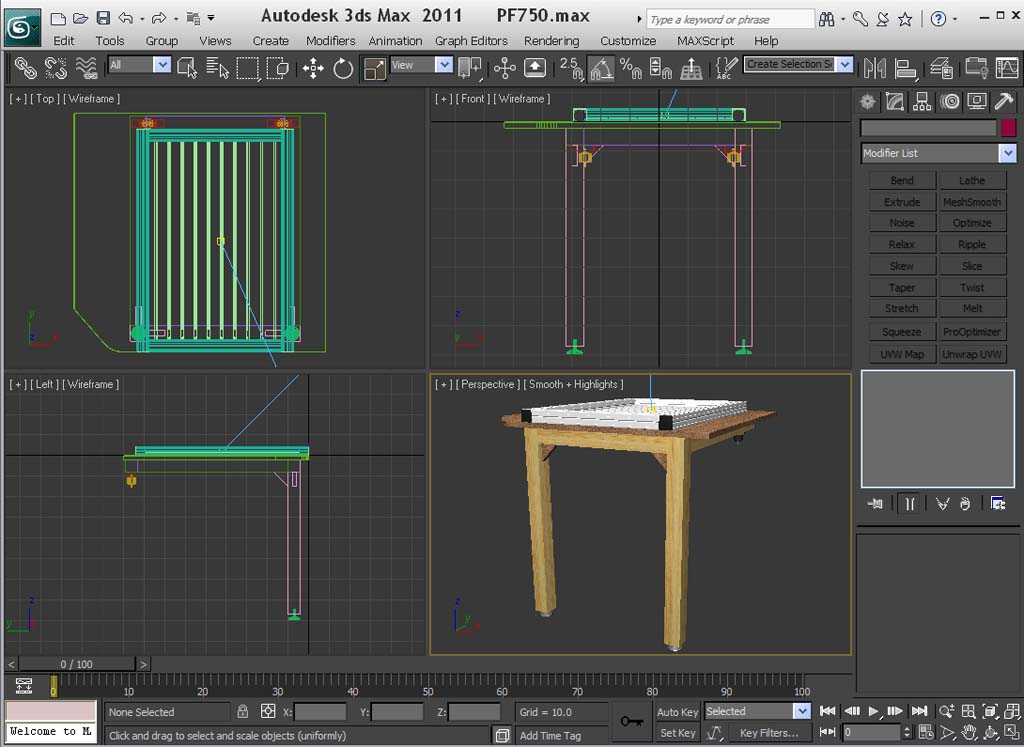This screenshot has width=1024, height=747.
Task: Click the MeshSmooth modifier button
Action: pyautogui.click(x=972, y=202)
